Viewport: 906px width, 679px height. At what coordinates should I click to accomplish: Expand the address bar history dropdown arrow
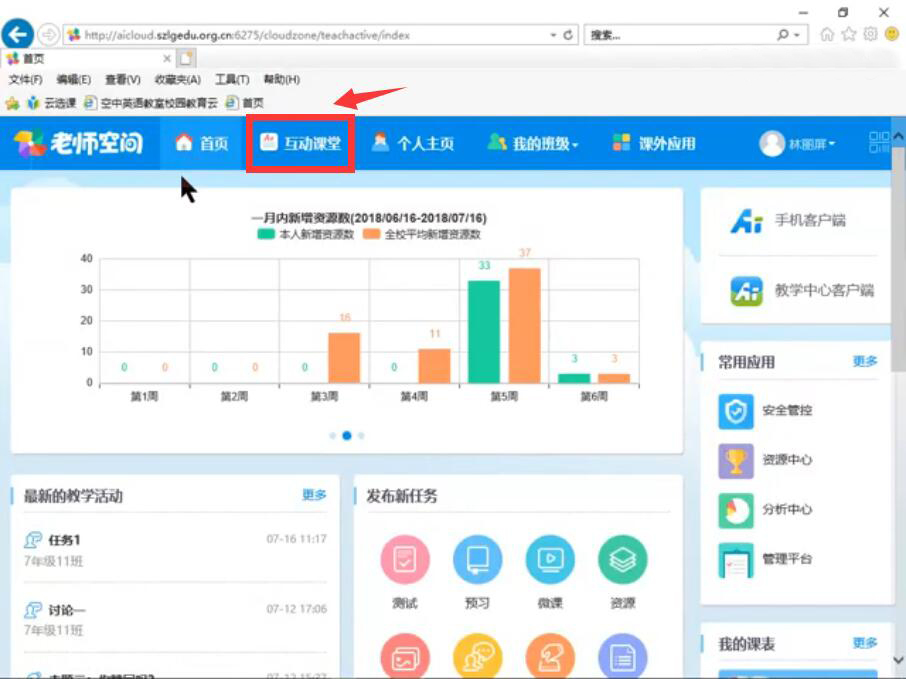(553, 35)
